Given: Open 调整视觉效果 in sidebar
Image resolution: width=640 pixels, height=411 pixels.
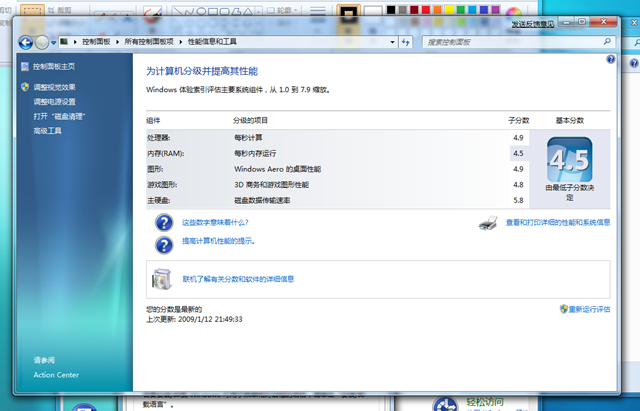Looking at the screenshot, I should 54,87.
